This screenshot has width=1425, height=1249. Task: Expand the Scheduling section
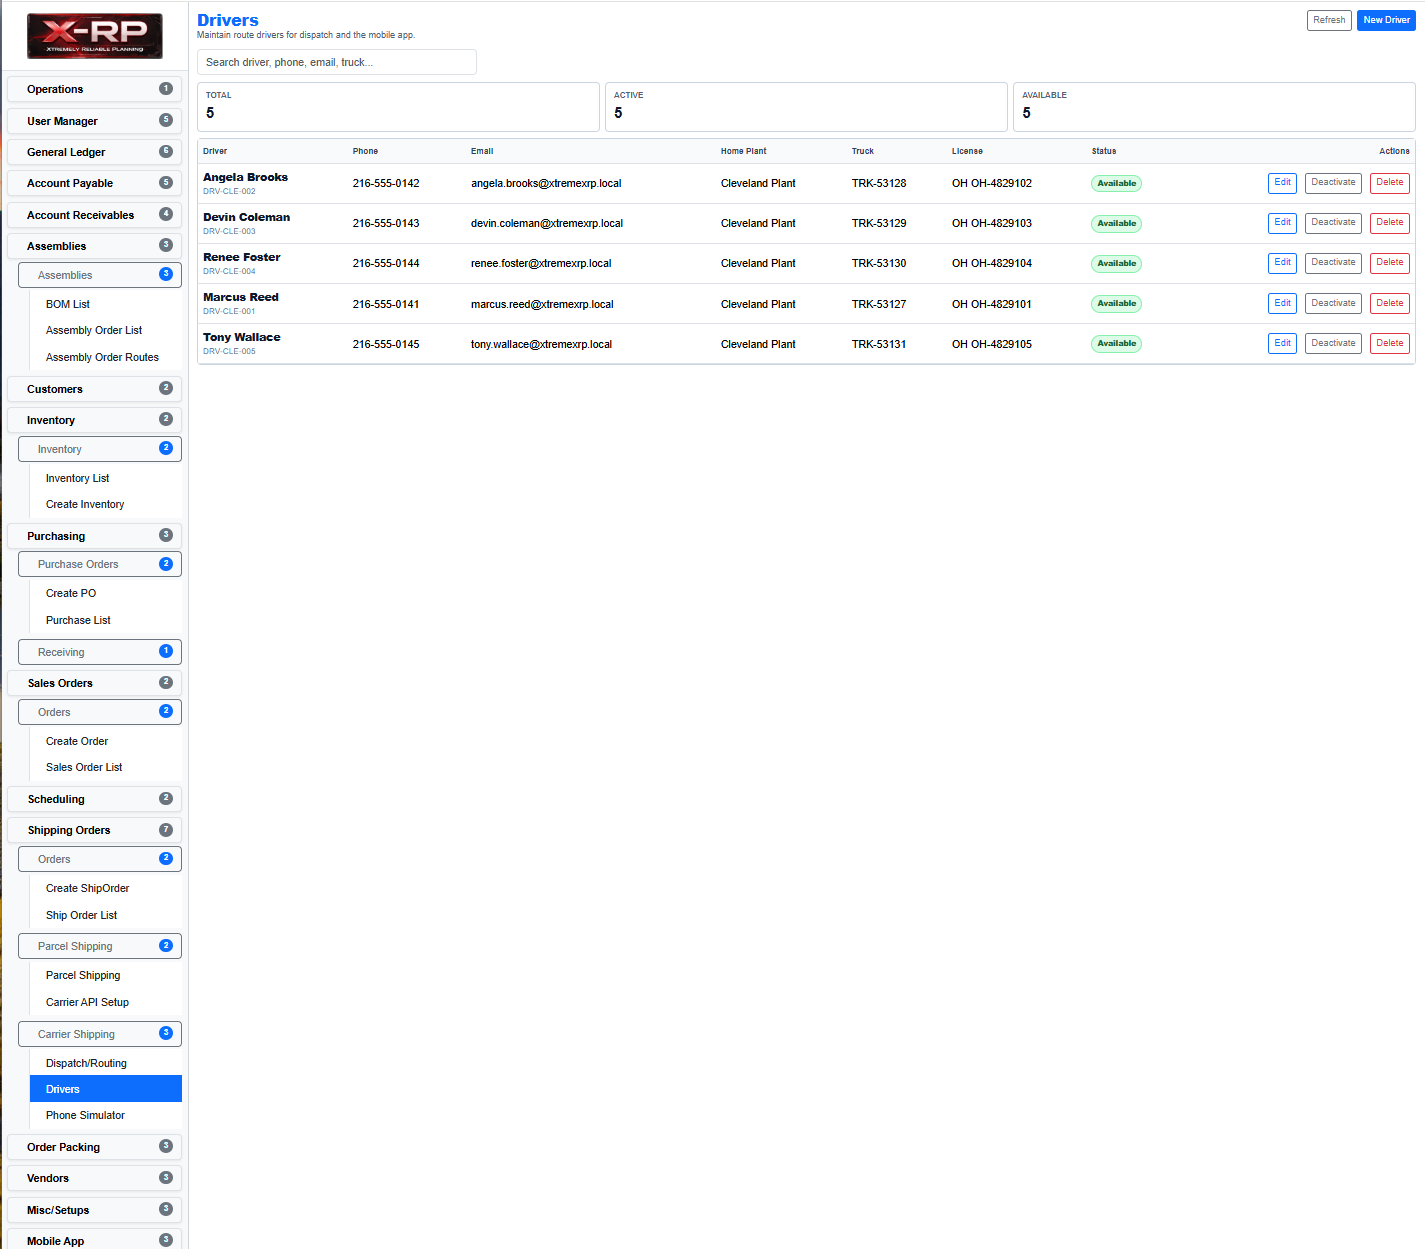point(94,799)
